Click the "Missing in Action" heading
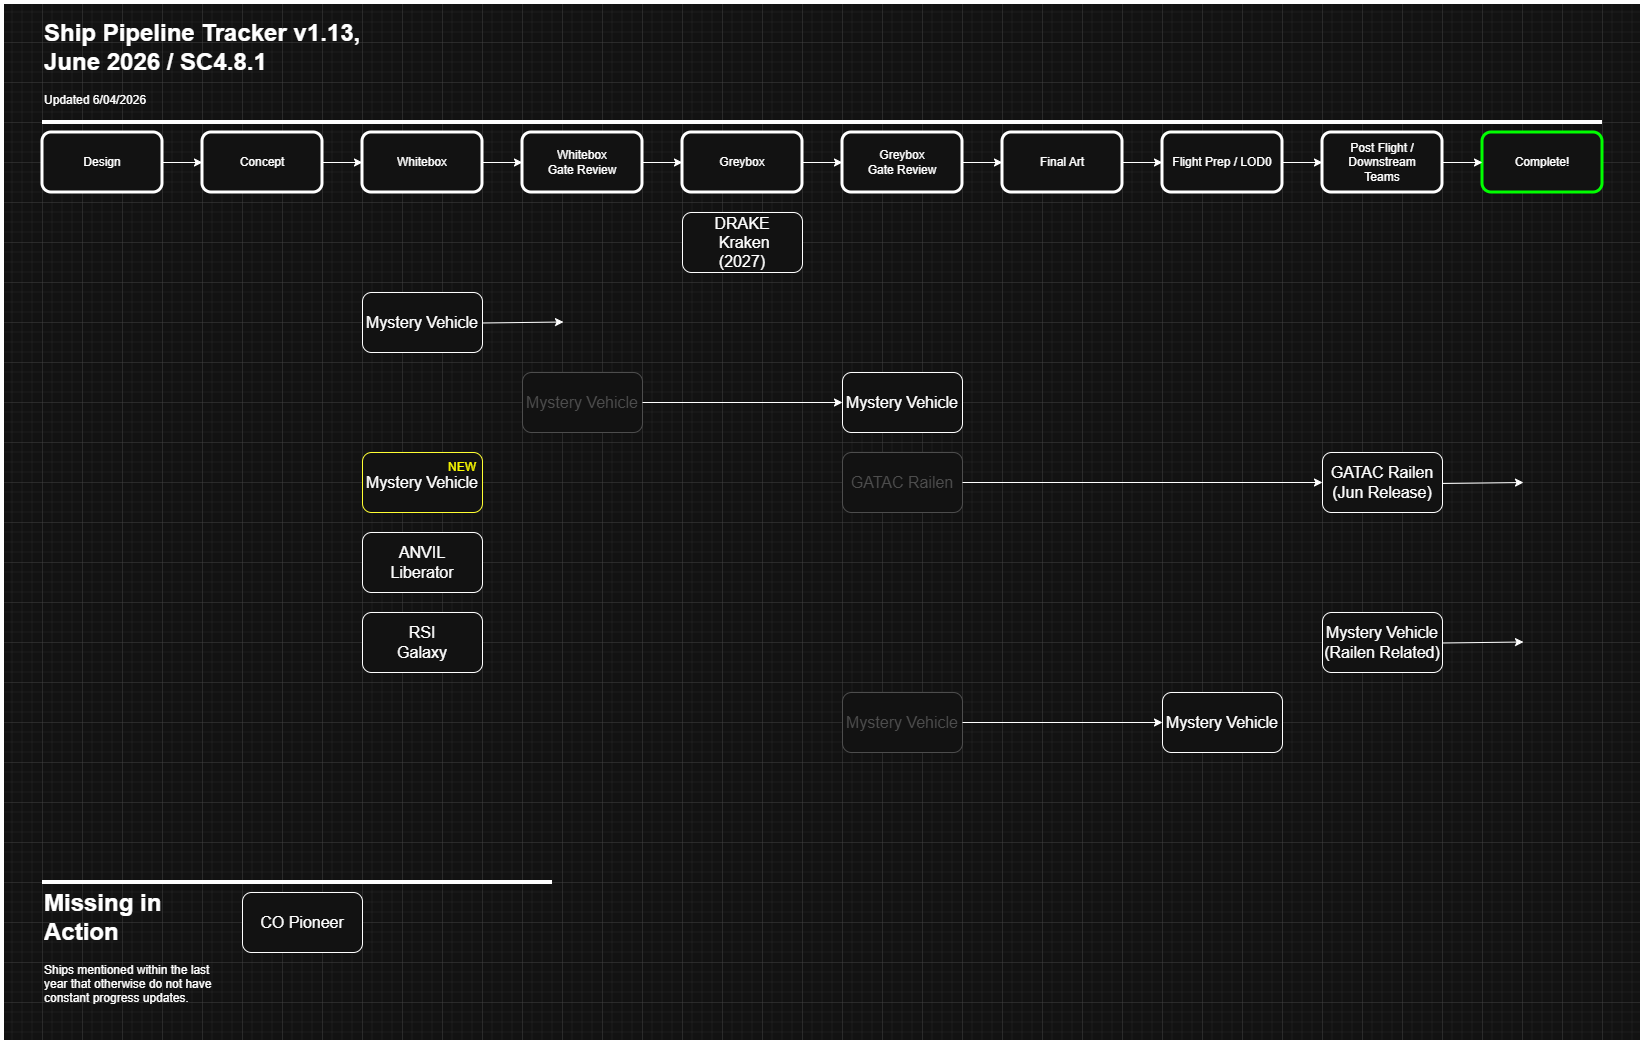 (102, 917)
